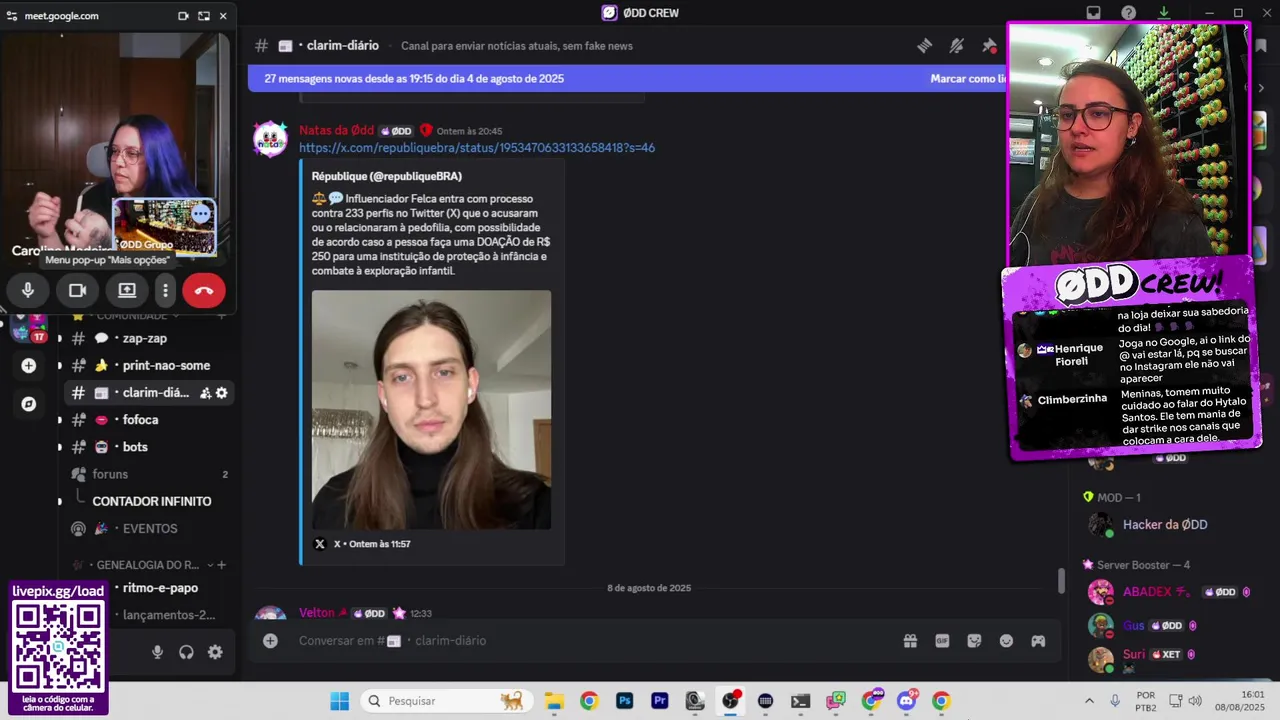1280x720 pixels.
Task: Click 'Marcar como lido' in new messages bar
Action: pyautogui.click(x=966, y=78)
